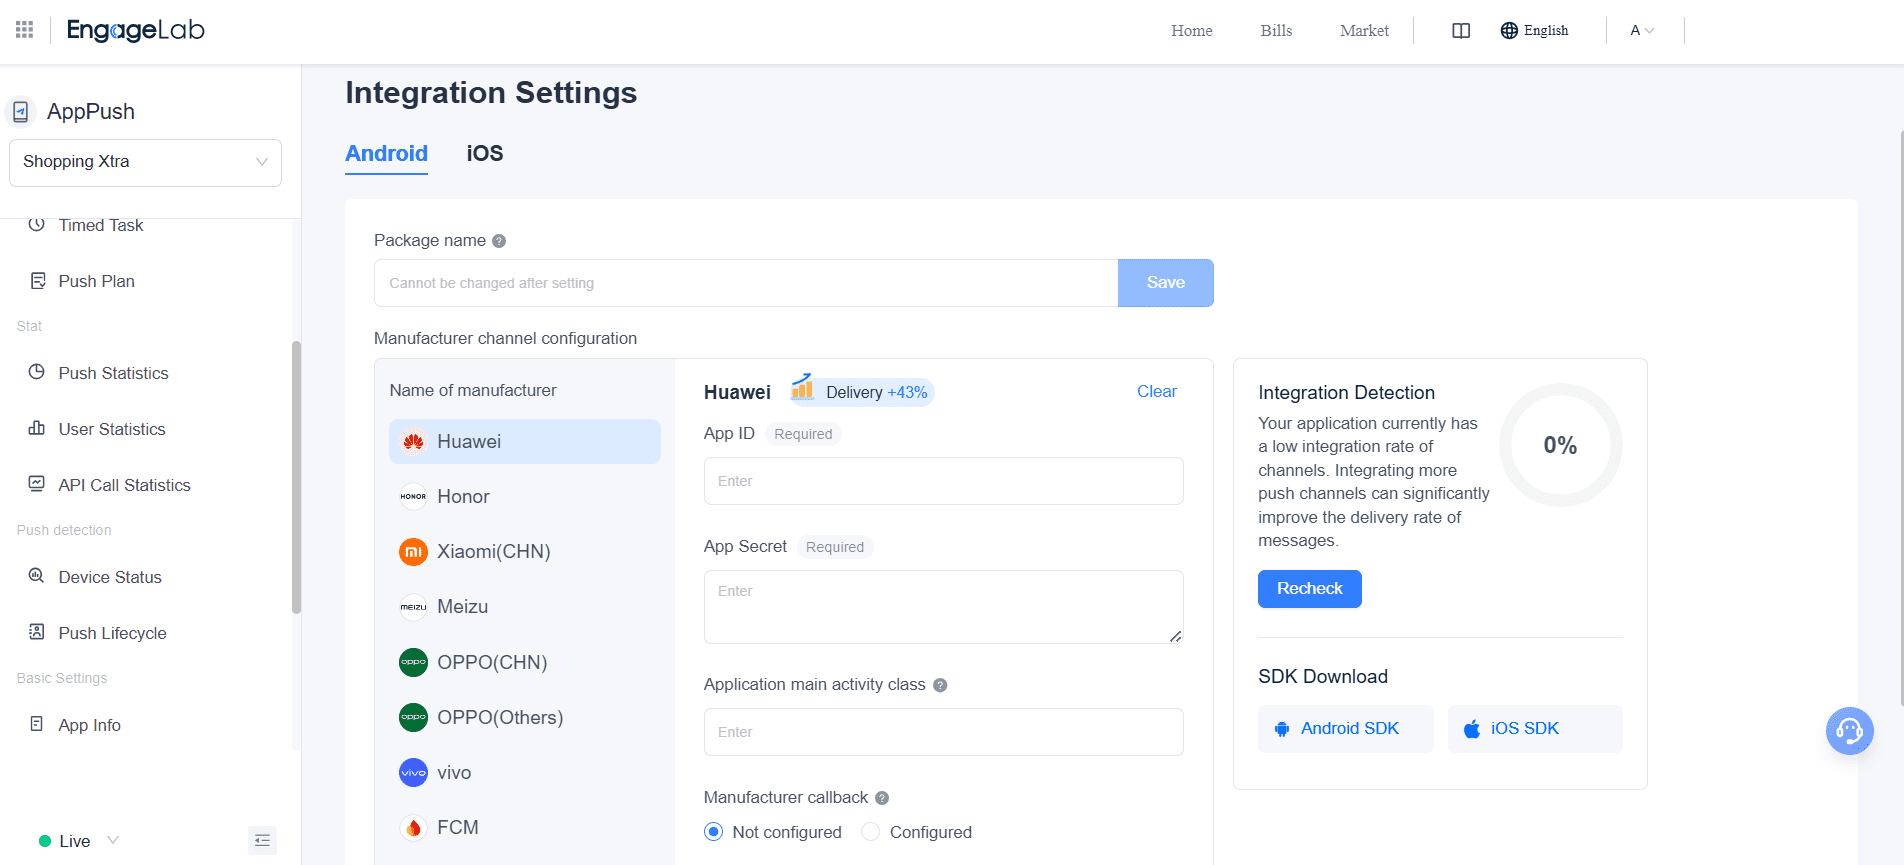Switch to the Android tab
1904x865 pixels.
(386, 154)
